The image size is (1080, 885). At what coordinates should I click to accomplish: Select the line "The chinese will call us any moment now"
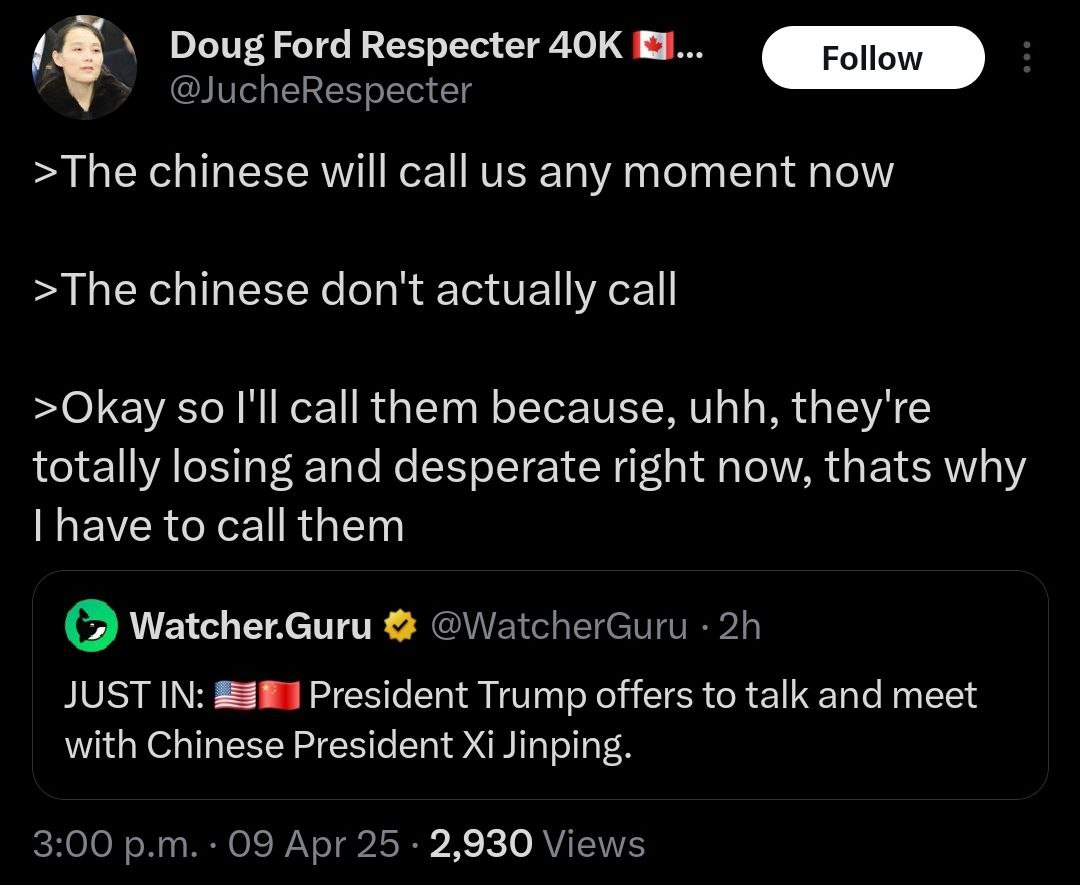click(x=464, y=171)
